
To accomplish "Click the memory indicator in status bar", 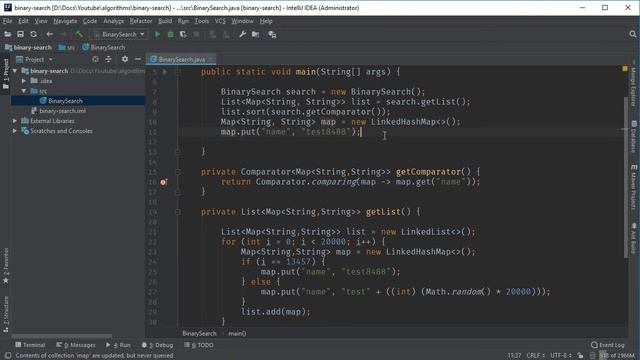I will point(616,356).
